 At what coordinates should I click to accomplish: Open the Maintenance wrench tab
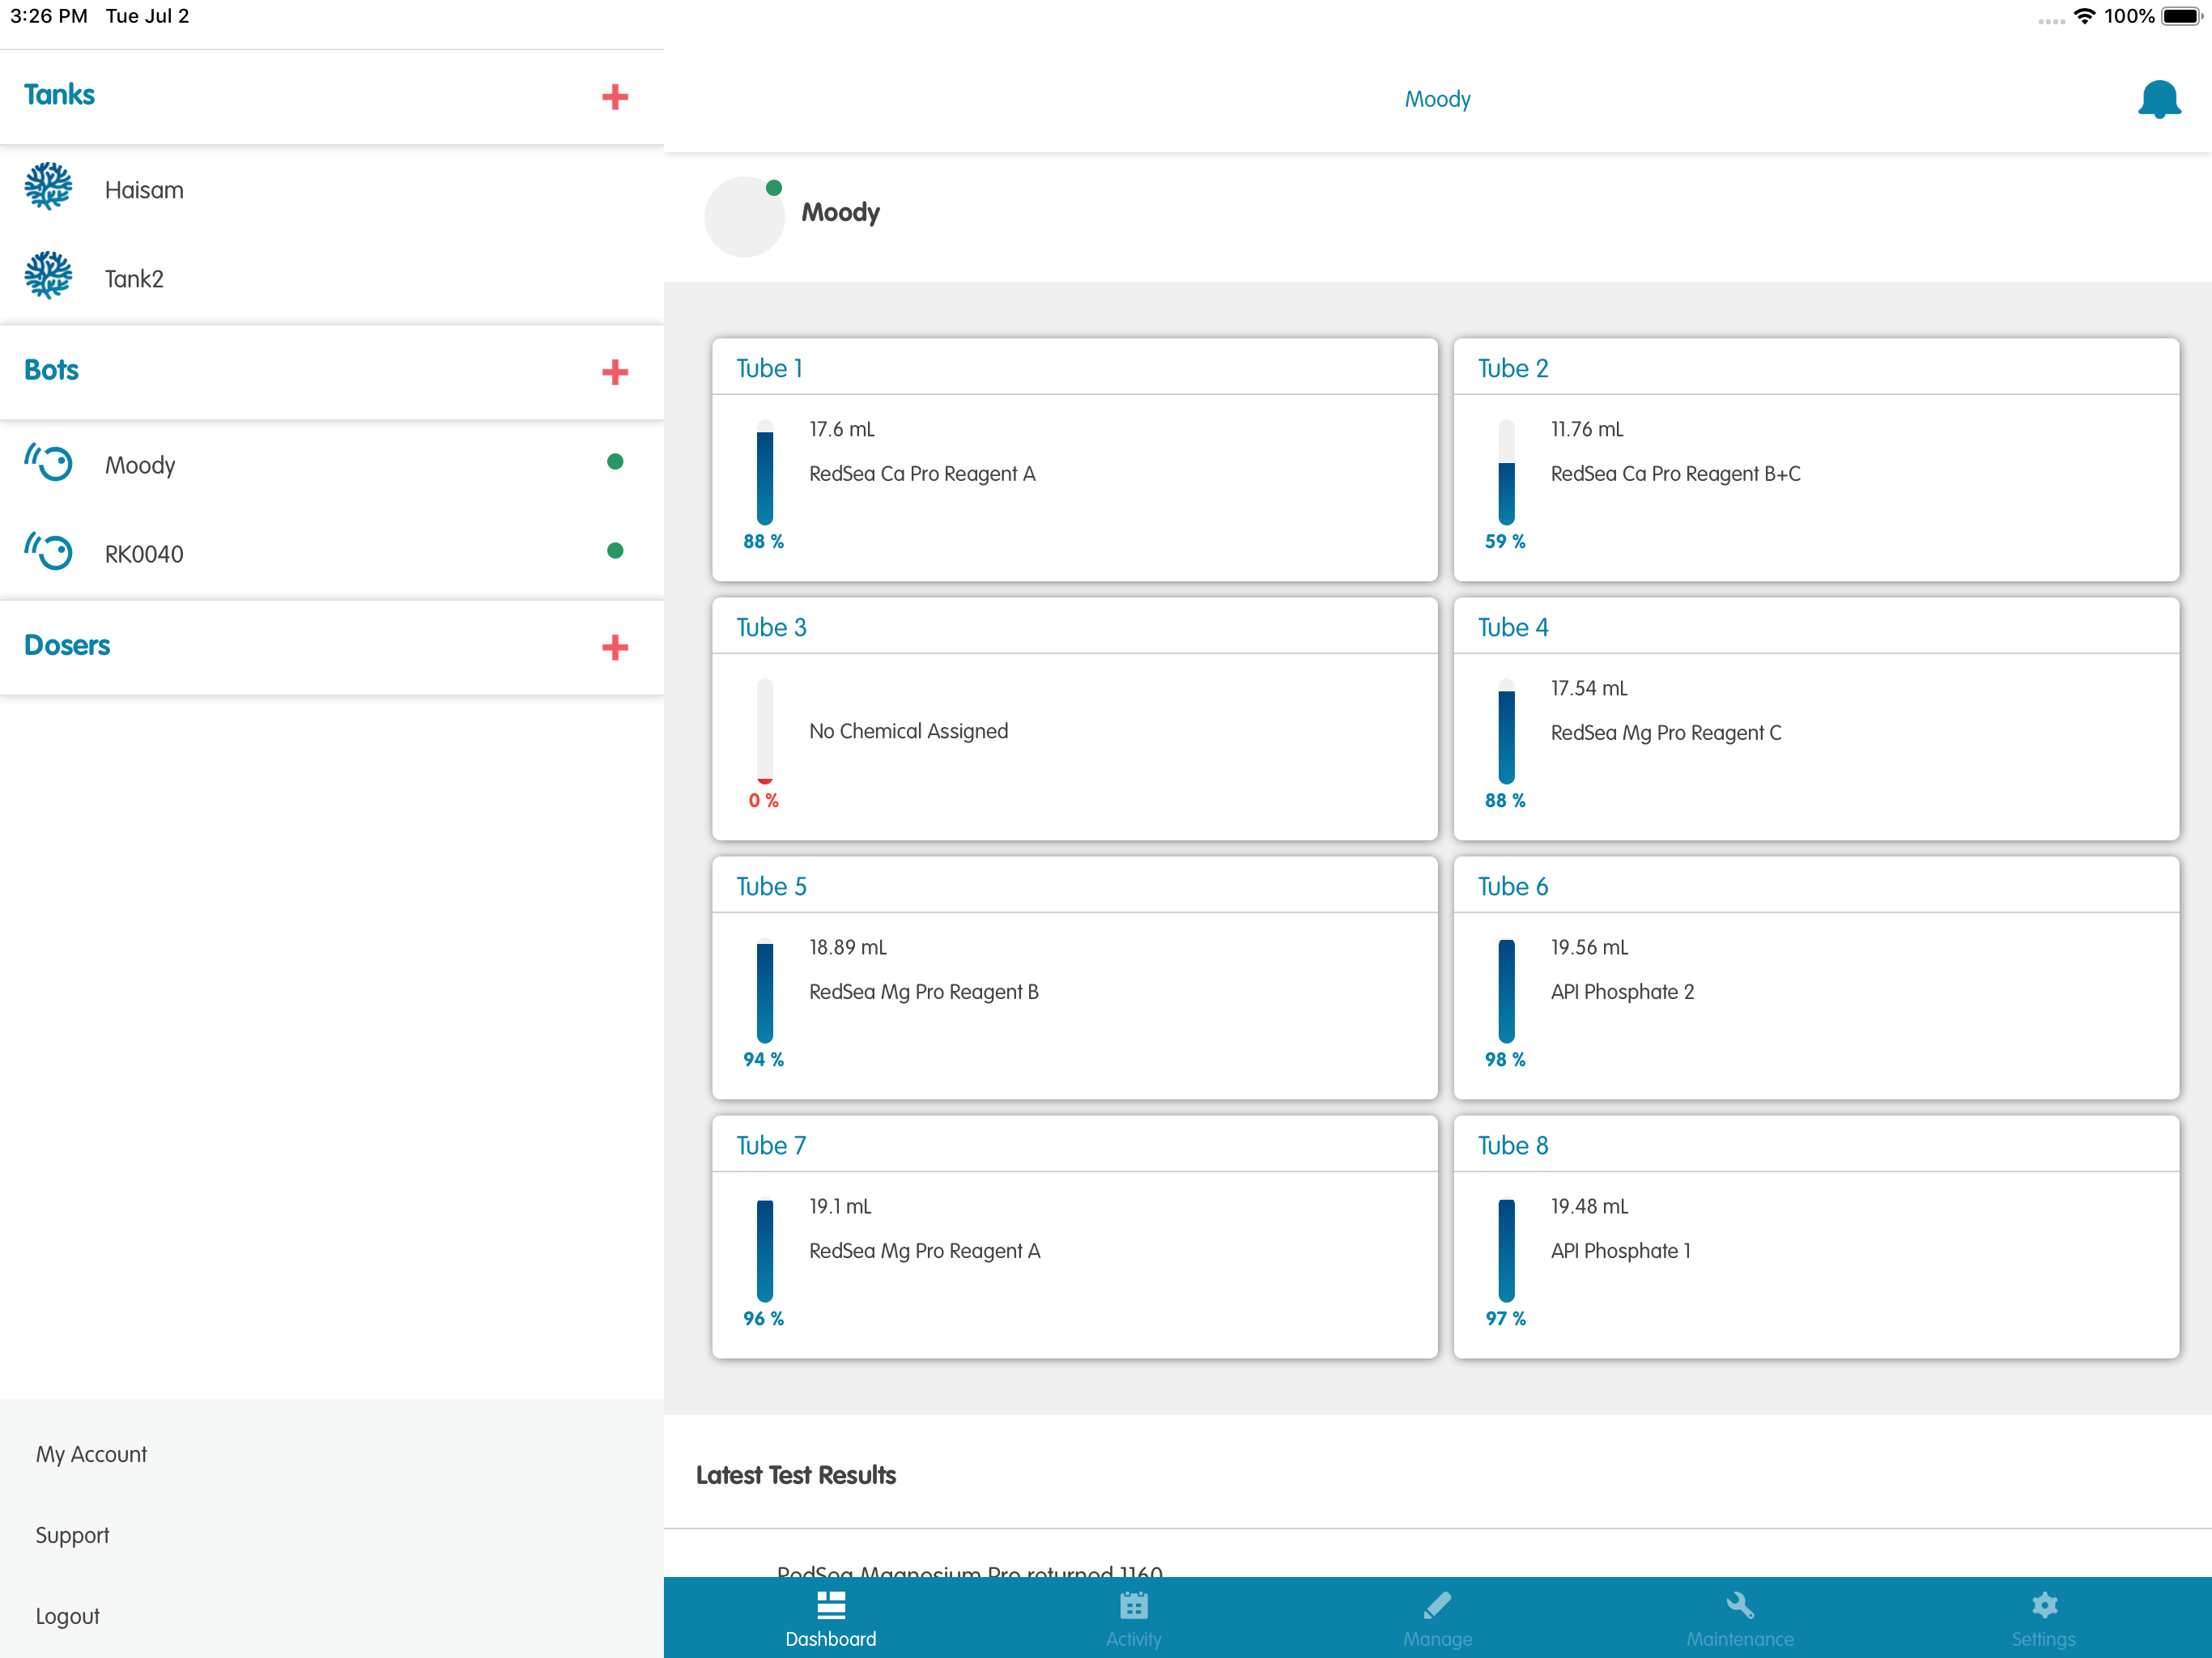pos(1739,1617)
